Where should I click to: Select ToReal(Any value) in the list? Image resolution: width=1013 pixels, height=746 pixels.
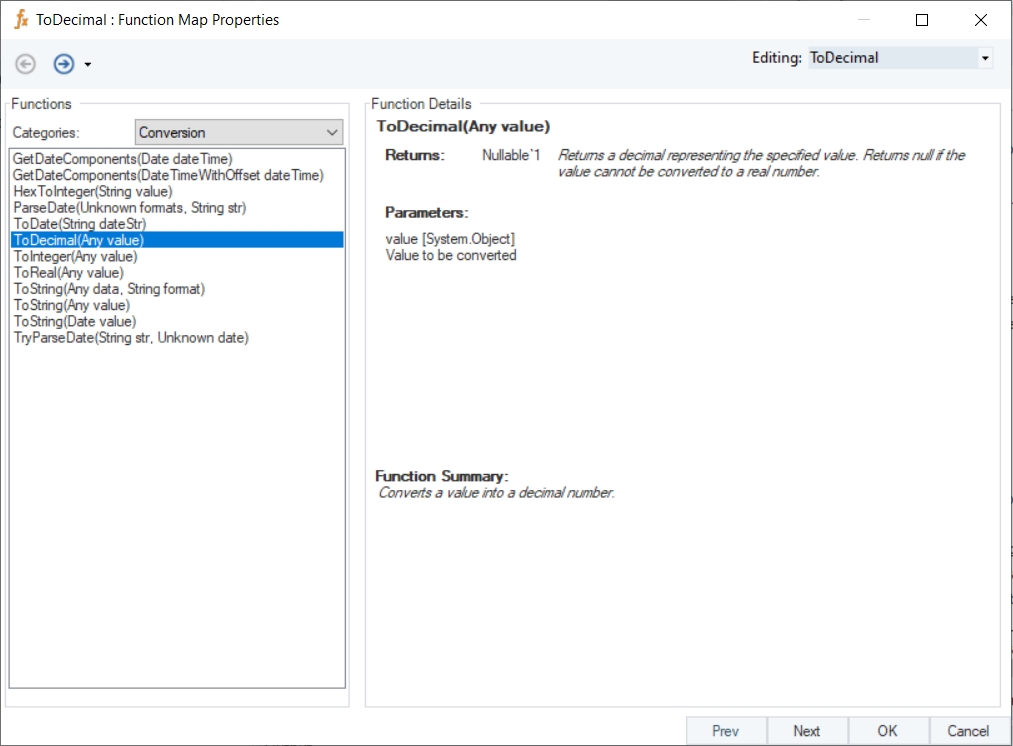(68, 272)
